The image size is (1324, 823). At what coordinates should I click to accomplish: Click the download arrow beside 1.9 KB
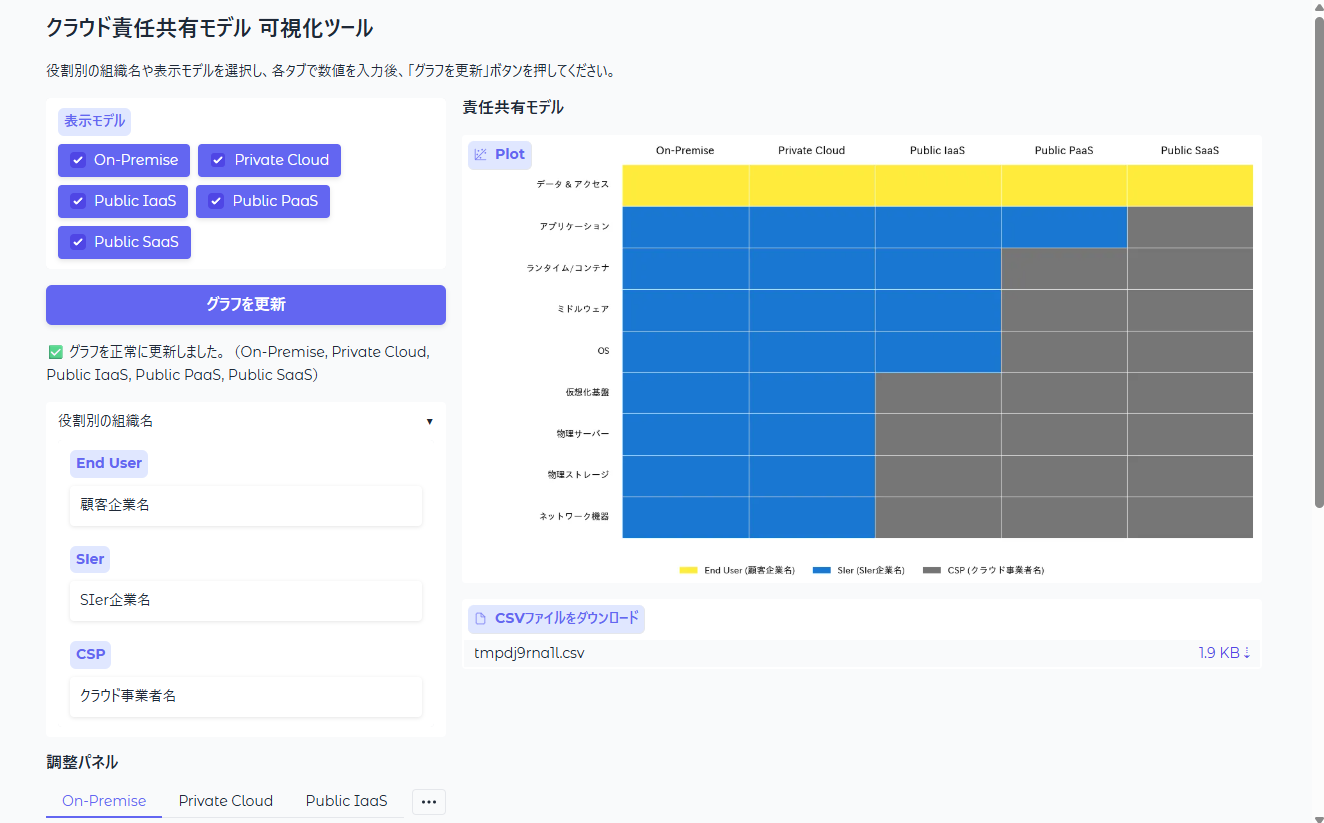coord(1247,653)
